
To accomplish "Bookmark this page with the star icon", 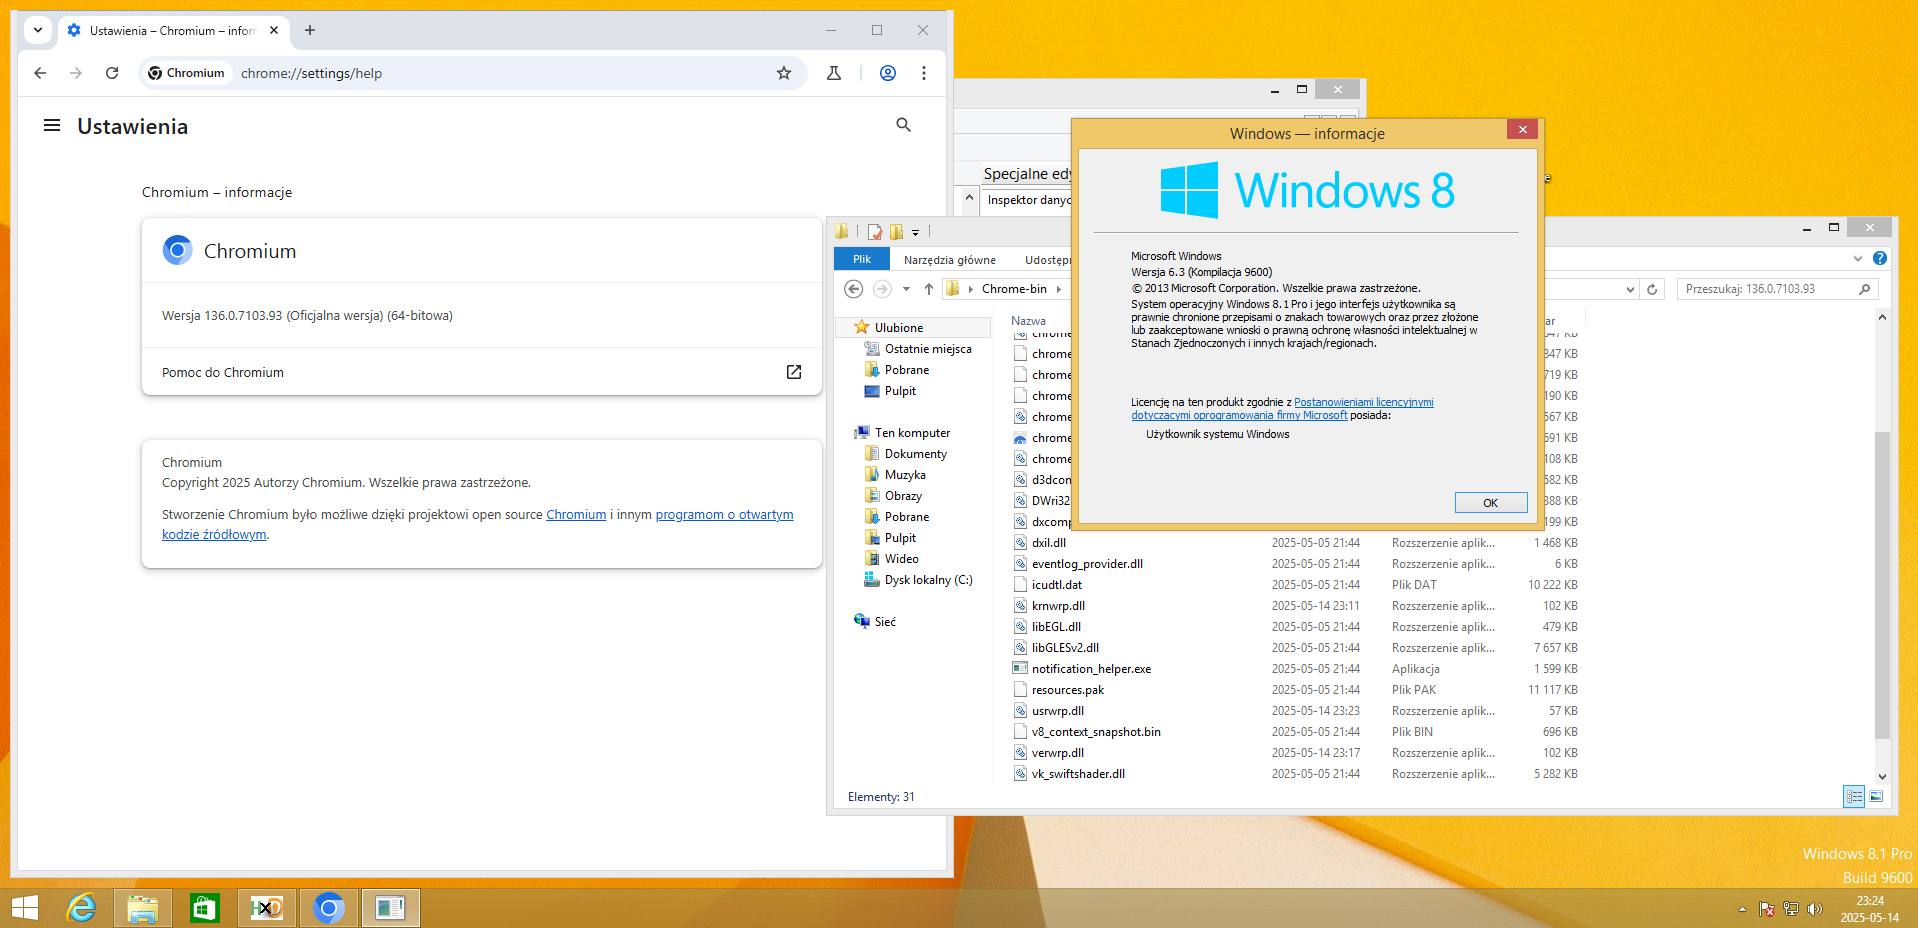I will (784, 73).
